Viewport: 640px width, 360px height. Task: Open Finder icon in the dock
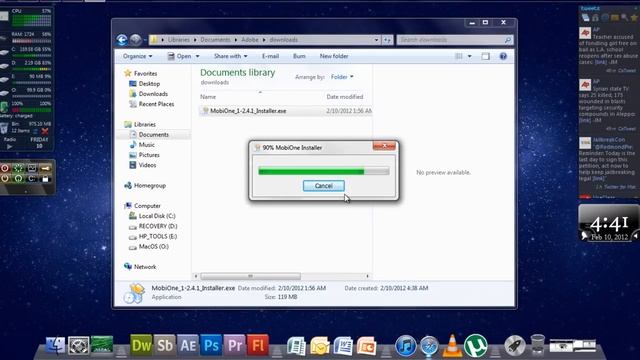click(x=55, y=345)
